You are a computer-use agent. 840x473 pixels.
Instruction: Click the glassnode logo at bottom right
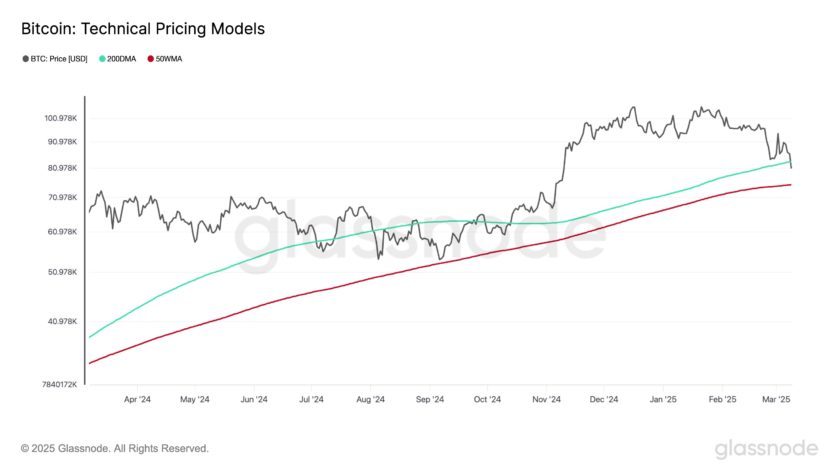pyautogui.click(x=766, y=449)
